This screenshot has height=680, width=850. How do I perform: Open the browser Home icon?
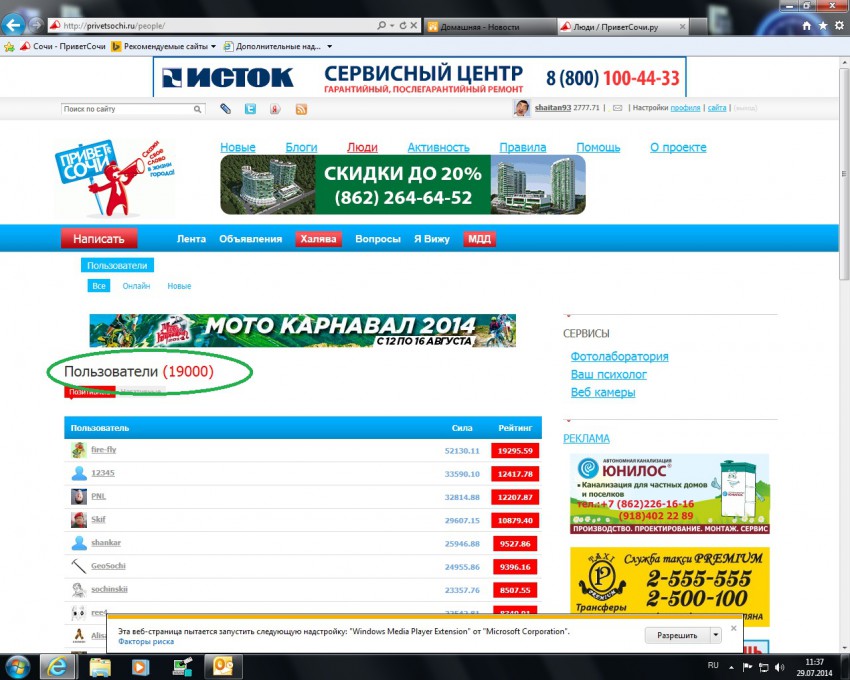(x=805, y=25)
